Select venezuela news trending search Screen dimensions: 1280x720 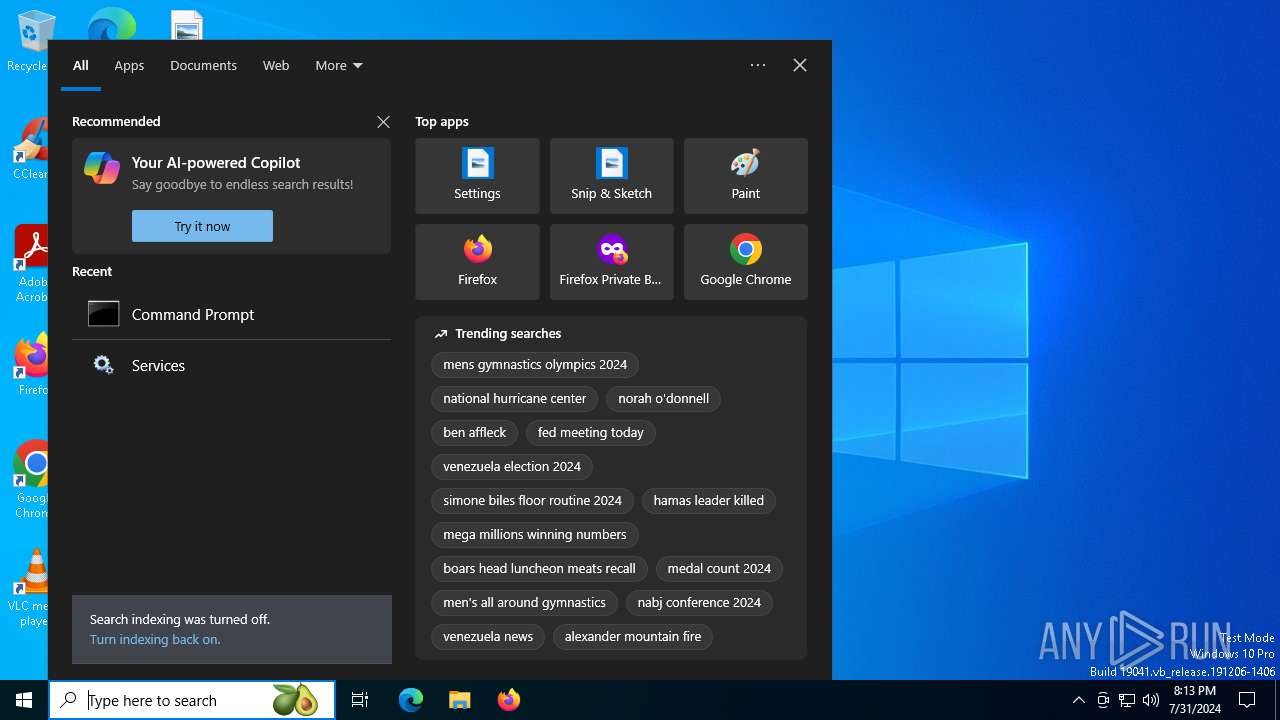(488, 637)
